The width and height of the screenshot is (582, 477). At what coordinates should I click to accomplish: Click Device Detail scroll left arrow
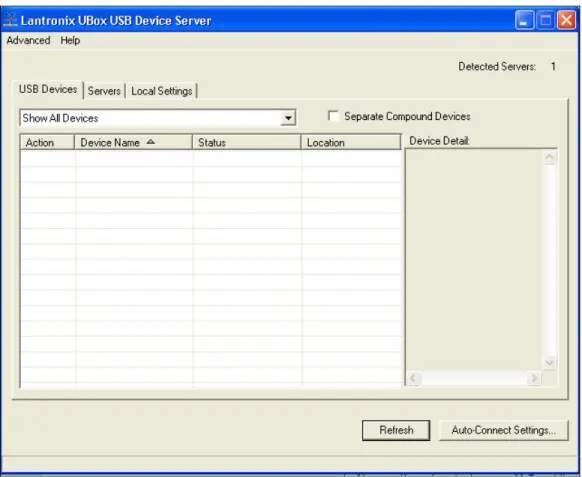click(x=413, y=378)
